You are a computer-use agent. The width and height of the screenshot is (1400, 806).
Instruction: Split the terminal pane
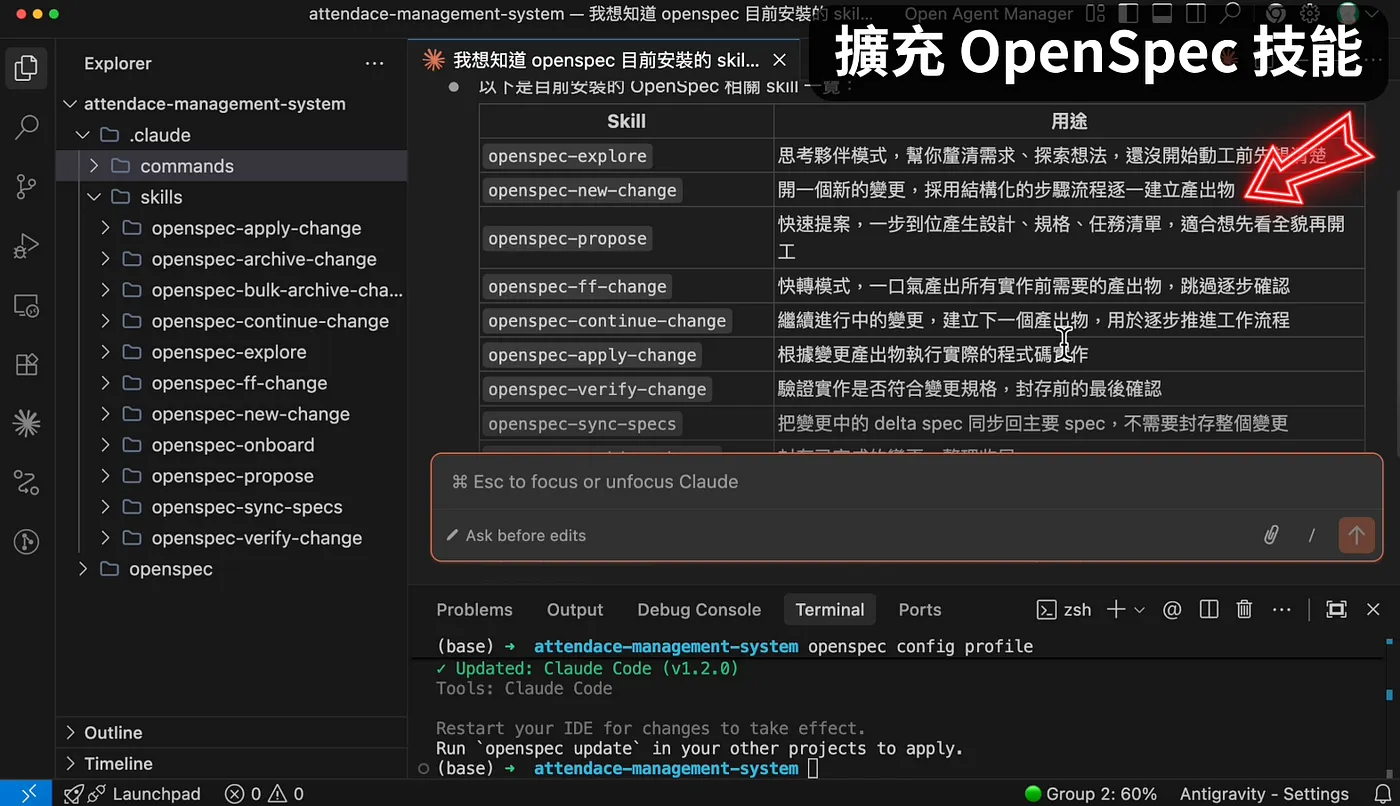click(x=1209, y=610)
